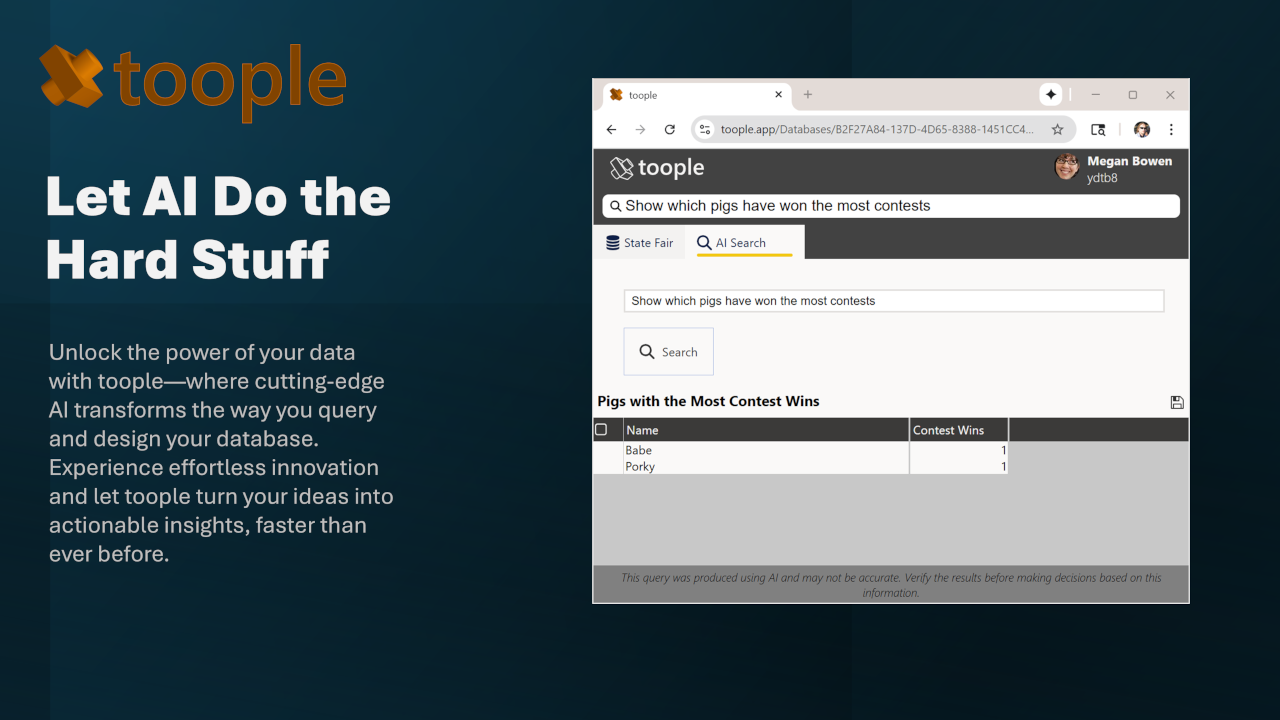Screen dimensions: 1280x720
Task: Switch to the State Fair tab
Action: pyautogui.click(x=640, y=243)
